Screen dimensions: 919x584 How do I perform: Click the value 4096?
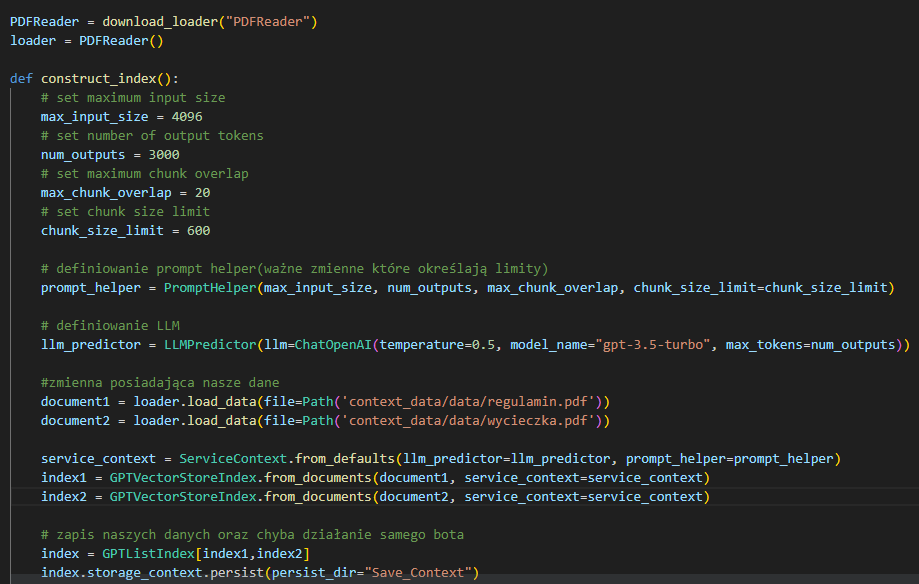coord(187,117)
